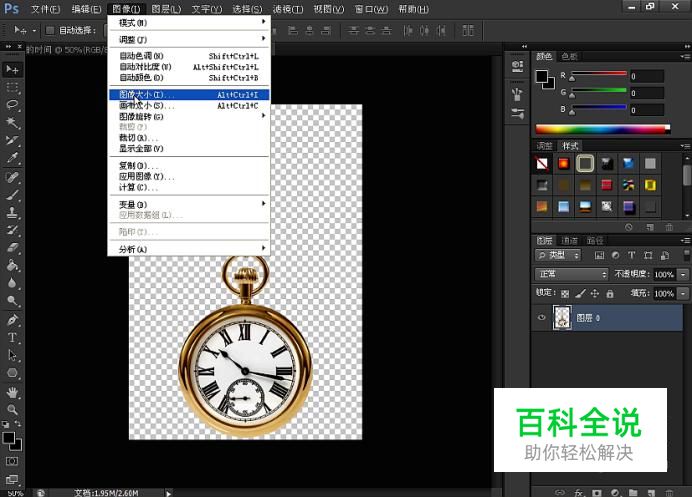692x497 pixels.
Task: Change screen mode icon in toolbox
Action: pyautogui.click(x=12, y=479)
